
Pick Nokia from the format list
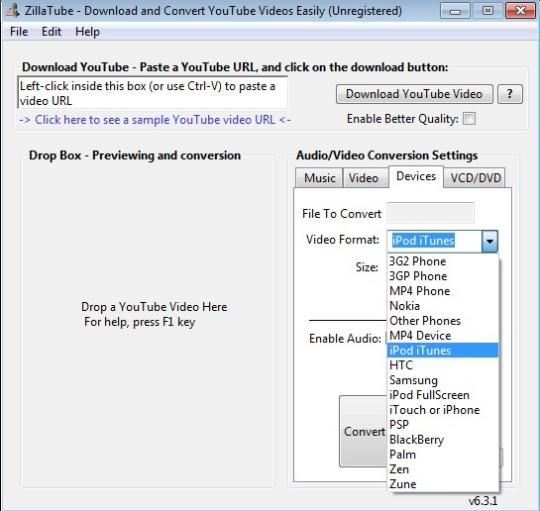pos(443,306)
